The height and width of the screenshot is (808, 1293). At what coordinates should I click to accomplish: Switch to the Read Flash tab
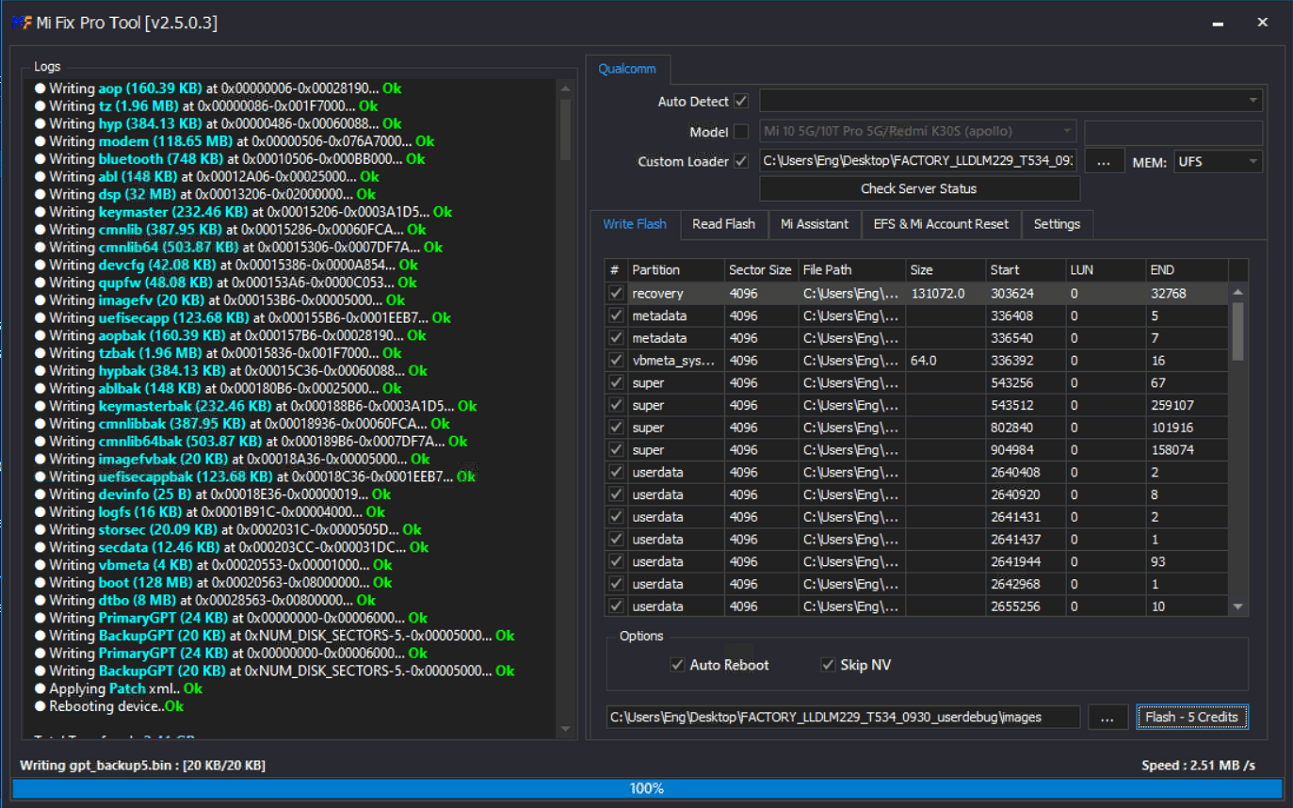[x=723, y=224]
